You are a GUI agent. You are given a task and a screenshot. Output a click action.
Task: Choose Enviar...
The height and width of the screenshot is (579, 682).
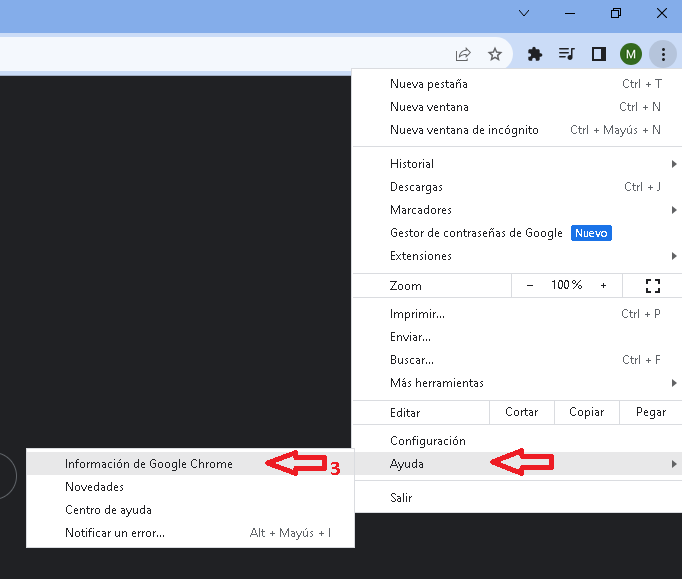(517, 337)
